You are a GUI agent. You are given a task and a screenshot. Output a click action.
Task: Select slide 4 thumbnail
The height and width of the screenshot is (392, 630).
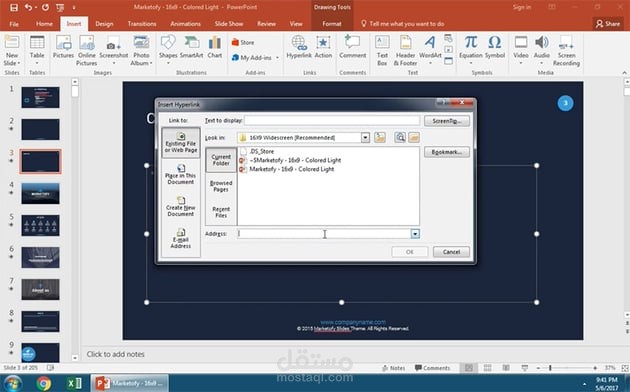click(40, 193)
